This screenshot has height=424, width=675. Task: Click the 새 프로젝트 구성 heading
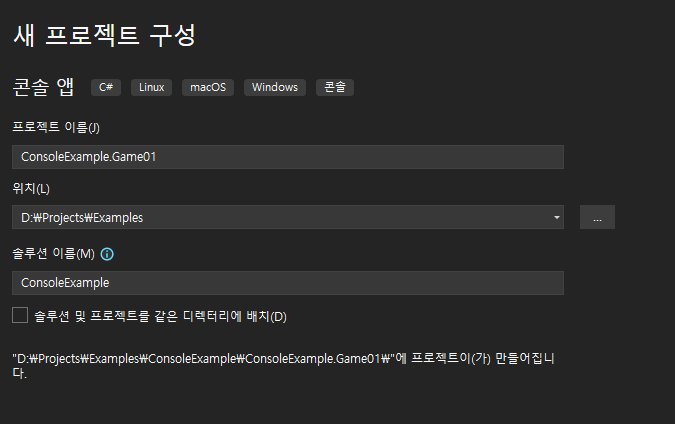(105, 35)
